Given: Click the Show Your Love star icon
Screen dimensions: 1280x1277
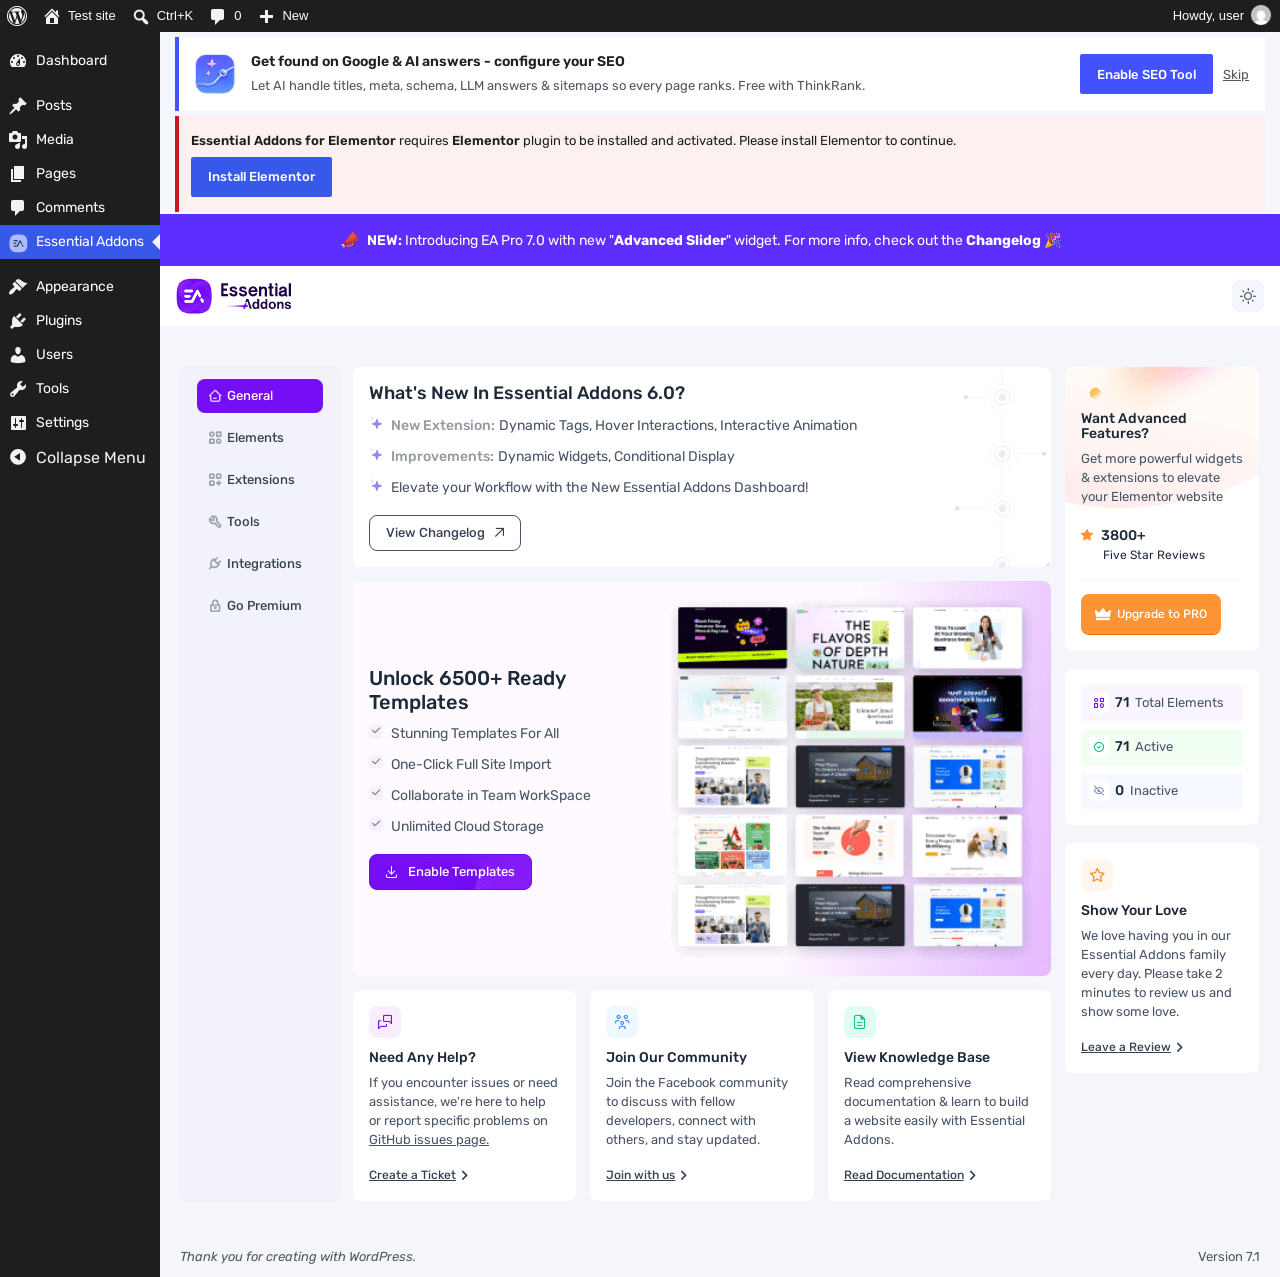Looking at the screenshot, I should (1097, 875).
